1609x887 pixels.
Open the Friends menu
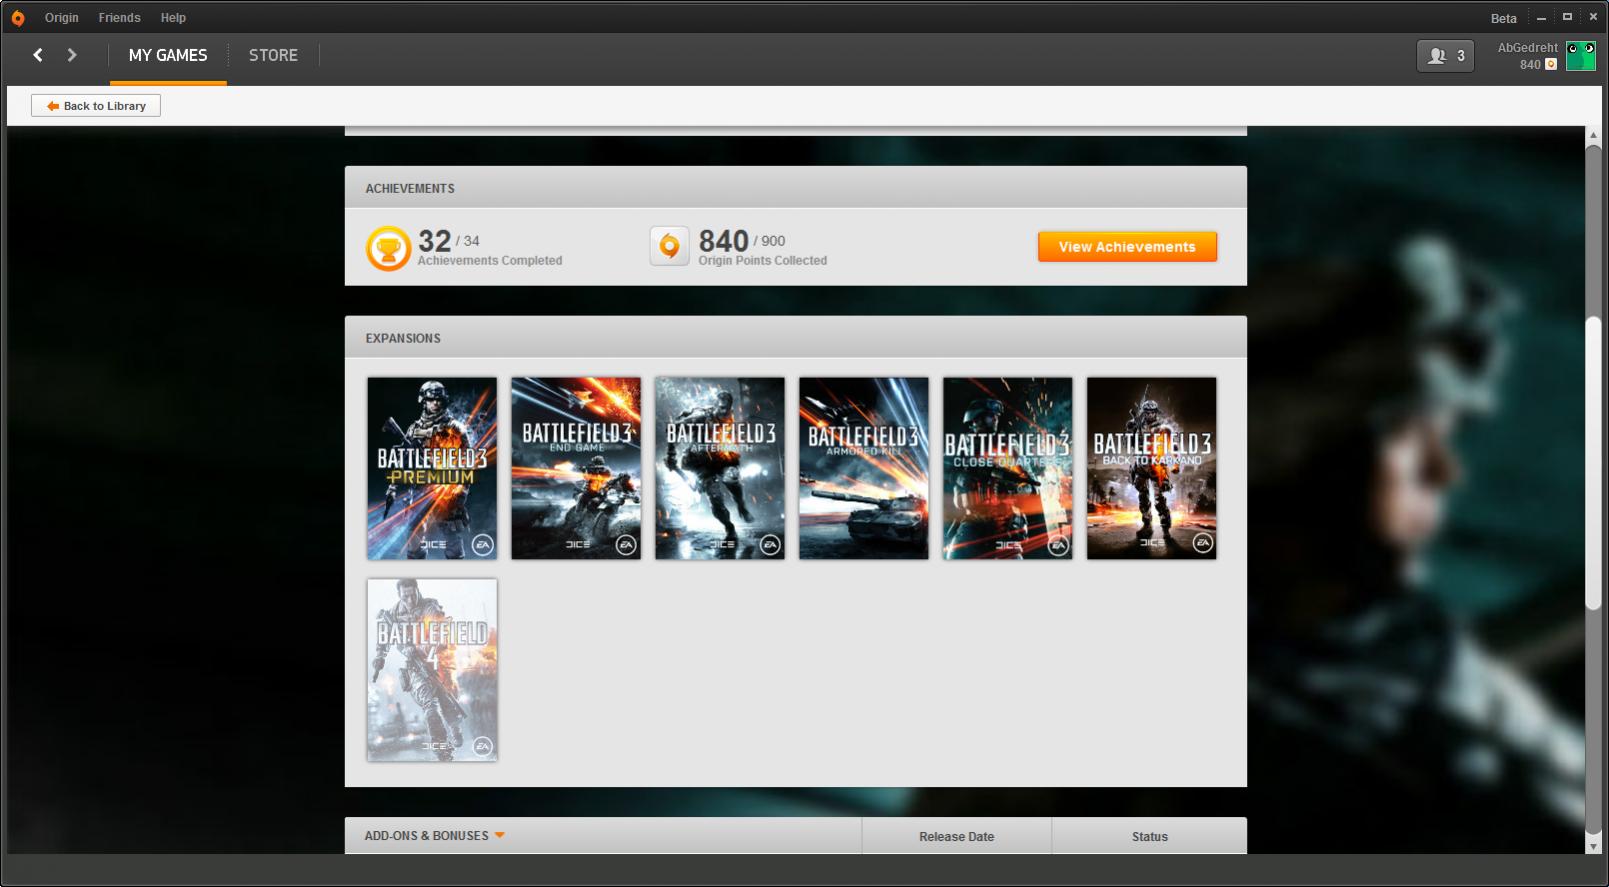tap(119, 18)
